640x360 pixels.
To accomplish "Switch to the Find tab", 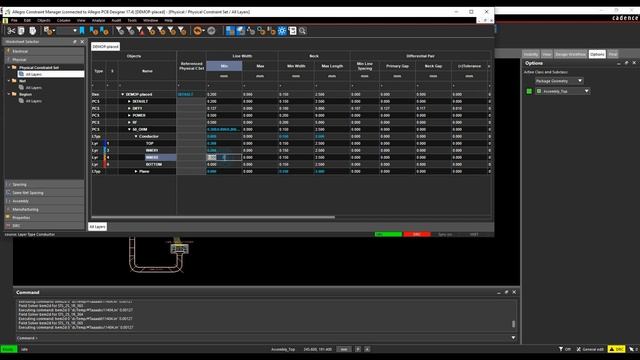I will 613,54.
